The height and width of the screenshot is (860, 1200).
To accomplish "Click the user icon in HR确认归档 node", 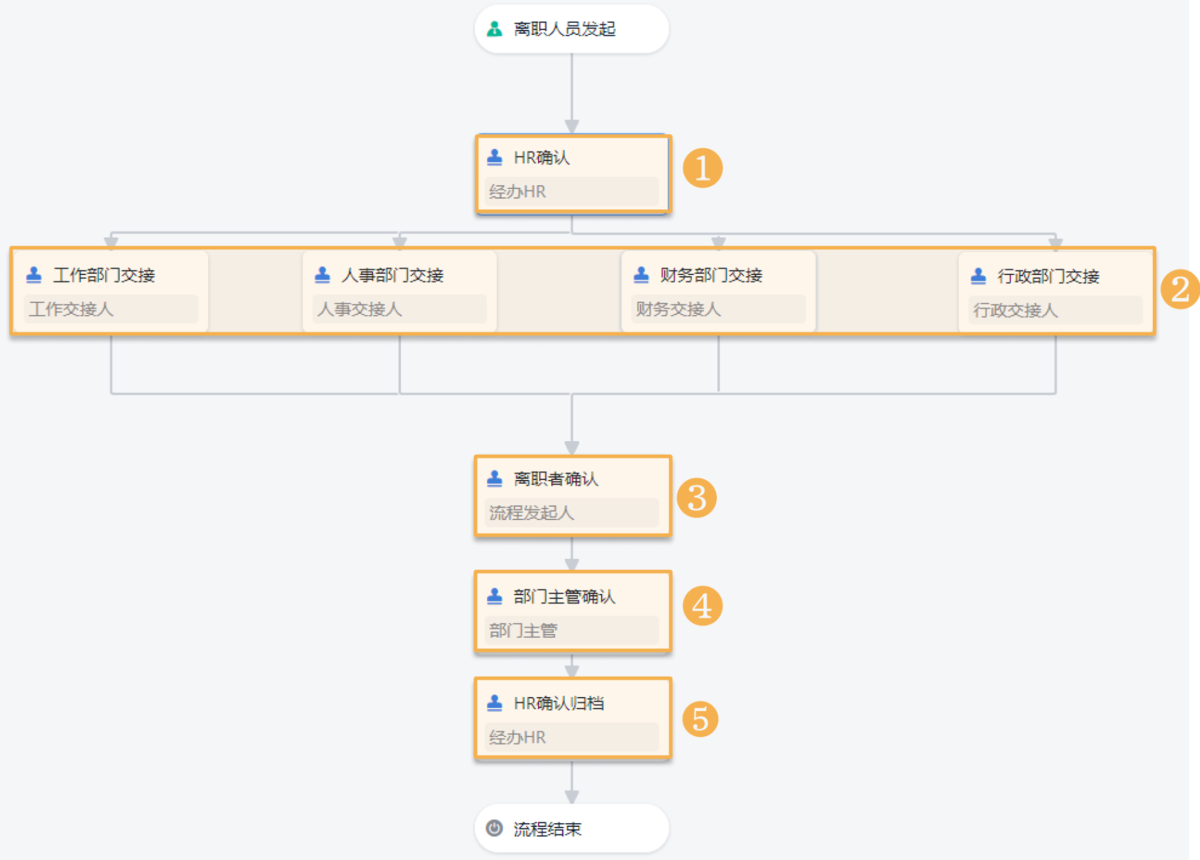I will [494, 703].
